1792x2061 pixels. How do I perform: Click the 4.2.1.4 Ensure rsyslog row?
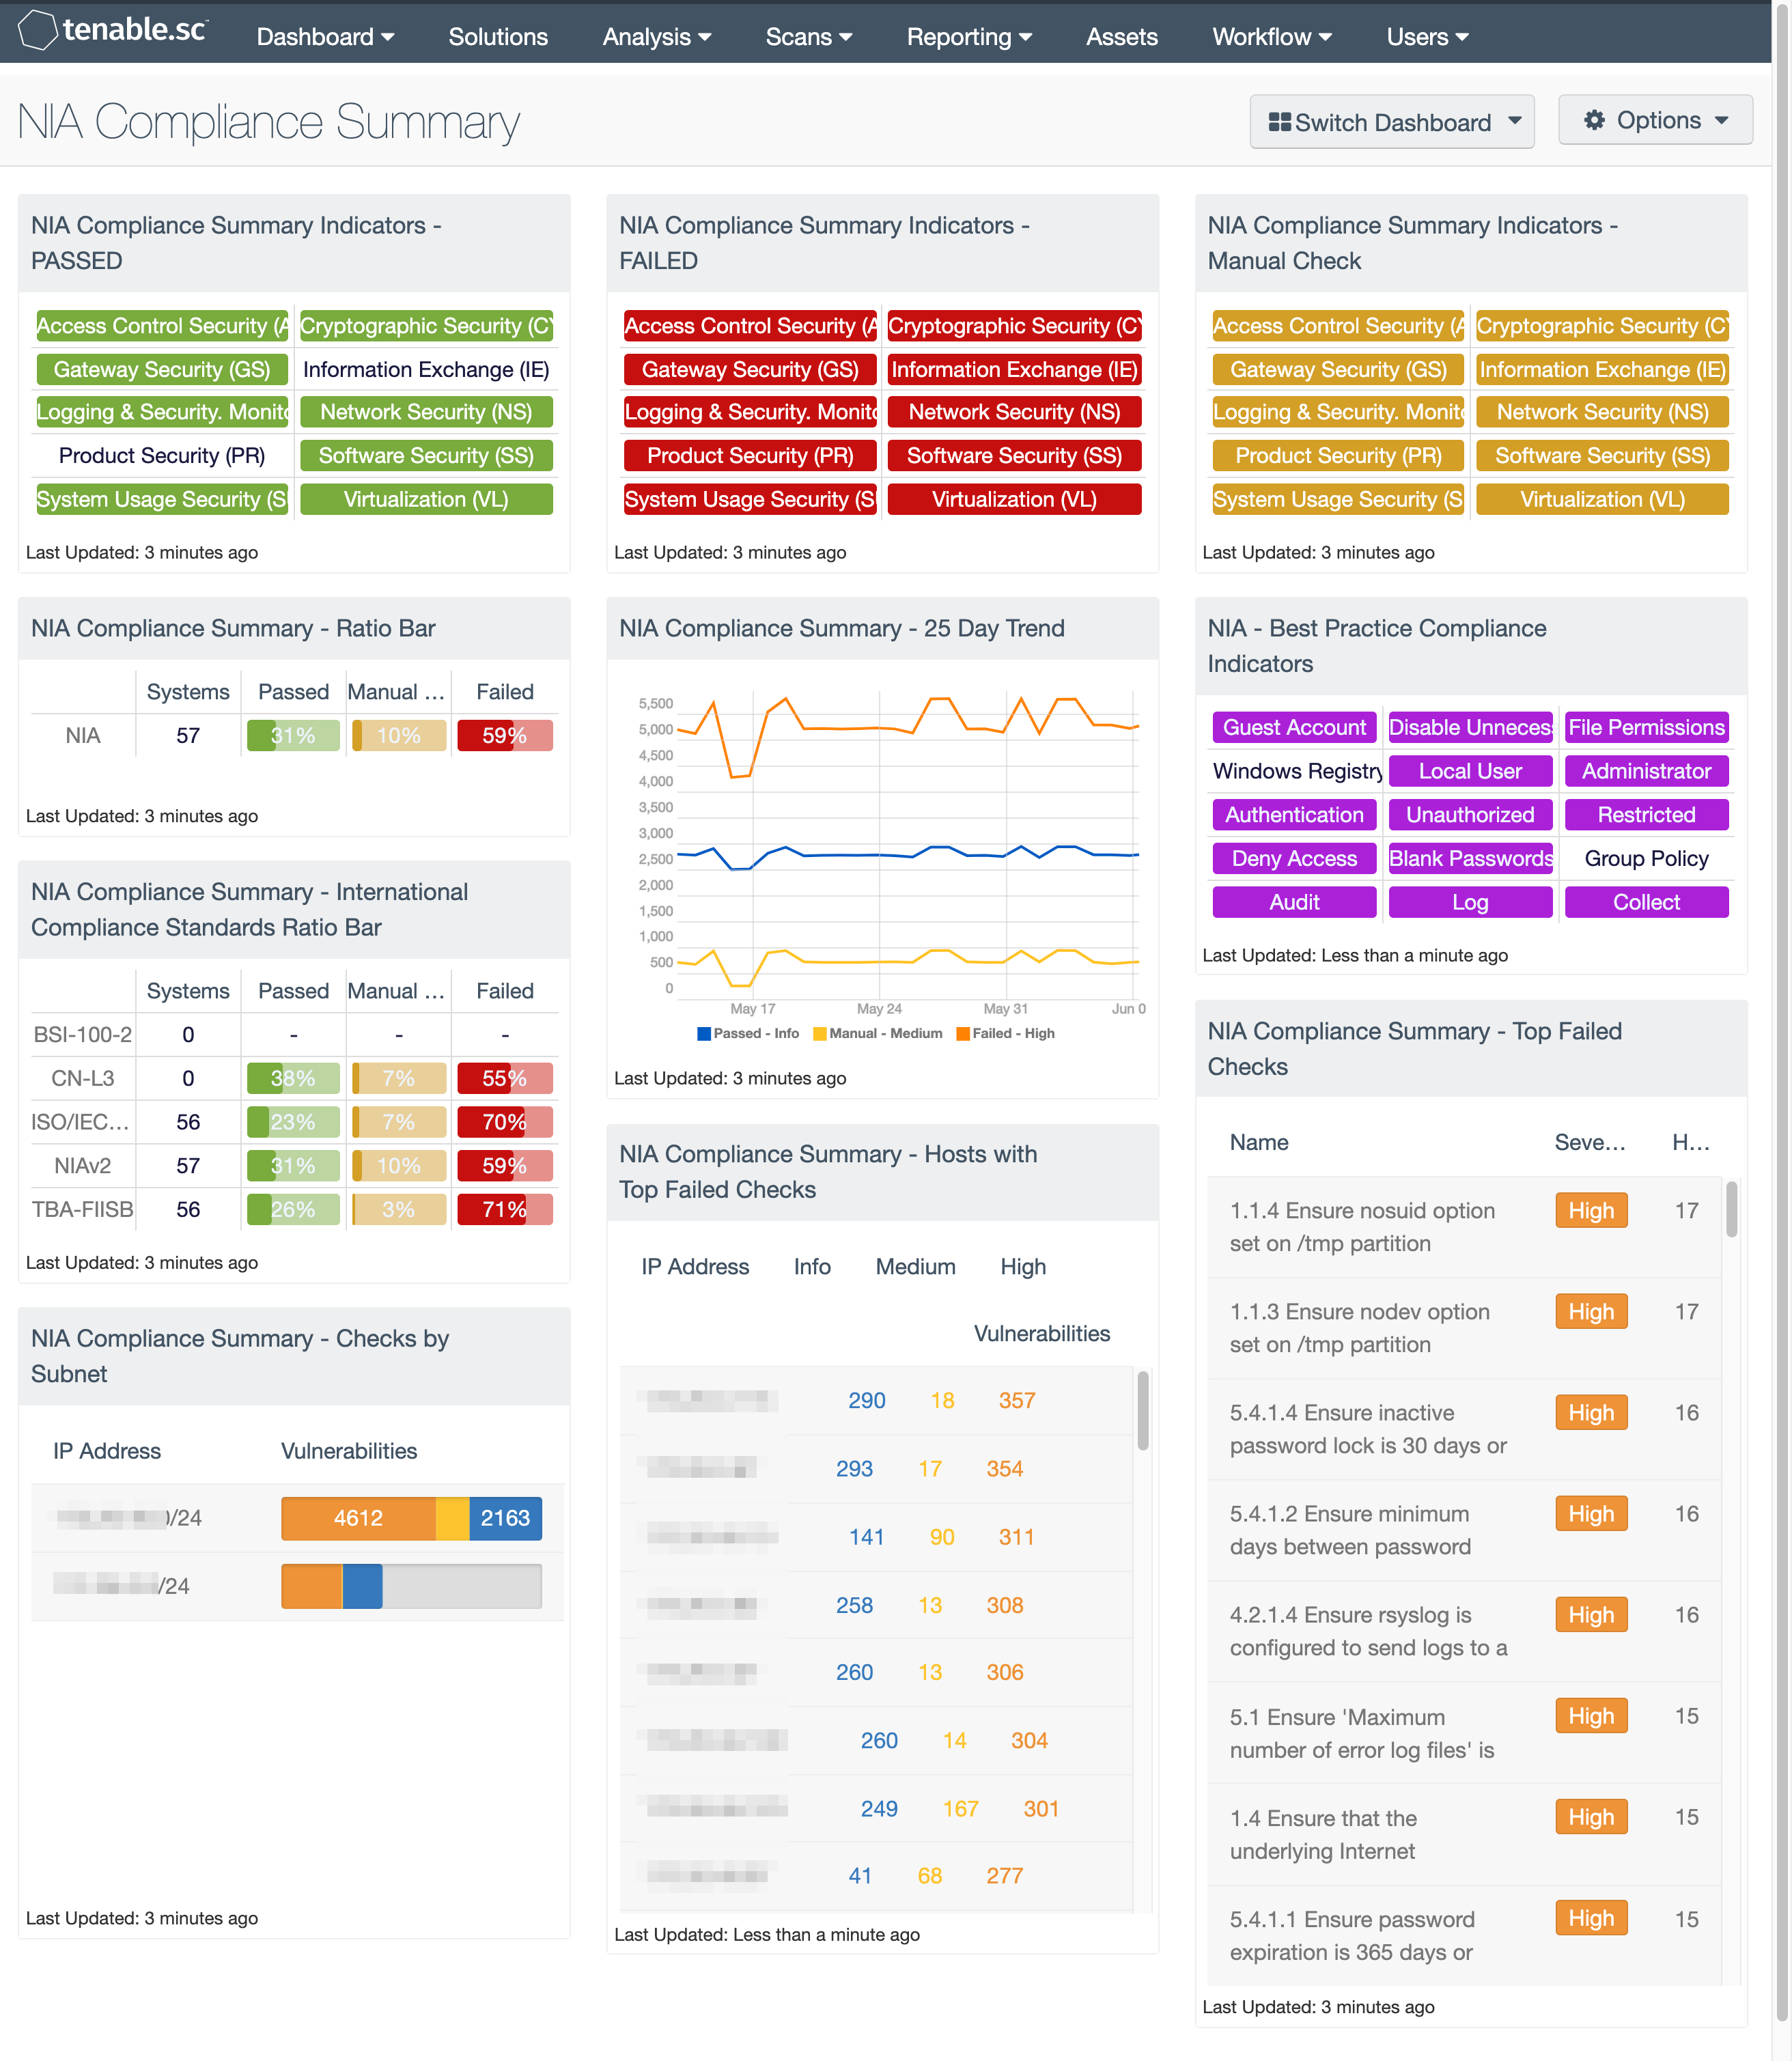[x=1464, y=1631]
